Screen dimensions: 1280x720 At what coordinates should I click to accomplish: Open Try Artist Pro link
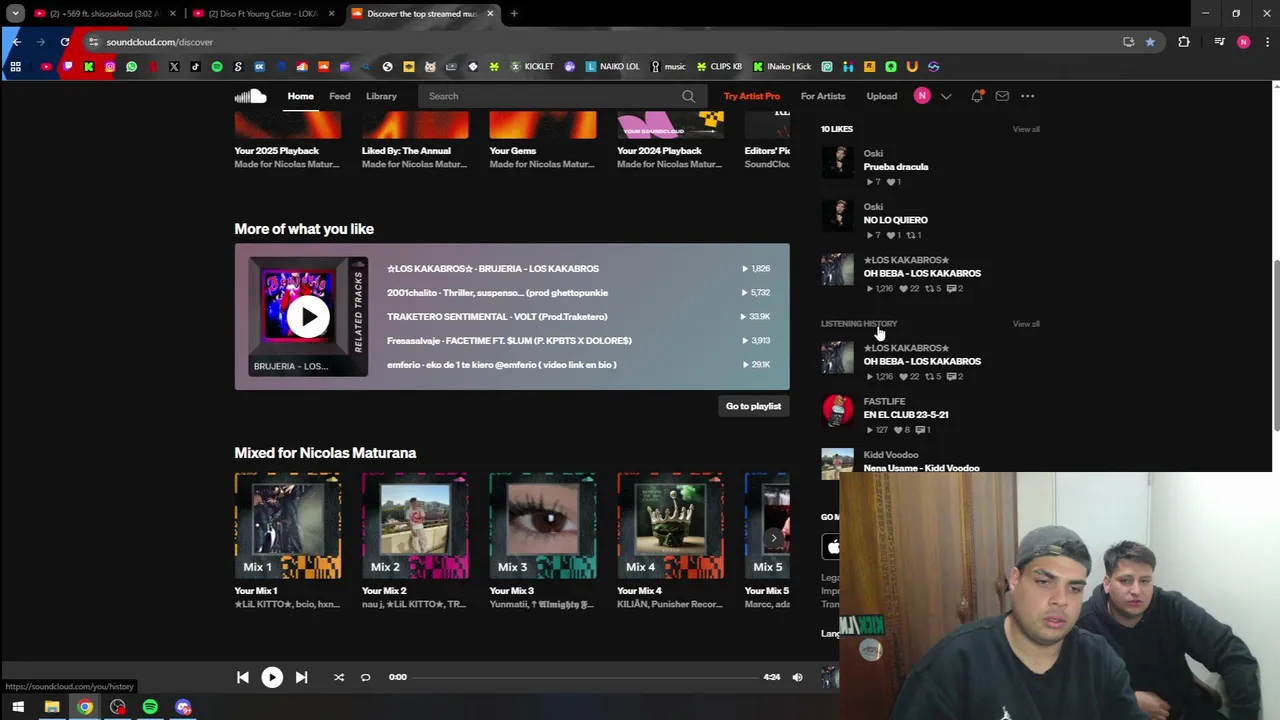[752, 96]
